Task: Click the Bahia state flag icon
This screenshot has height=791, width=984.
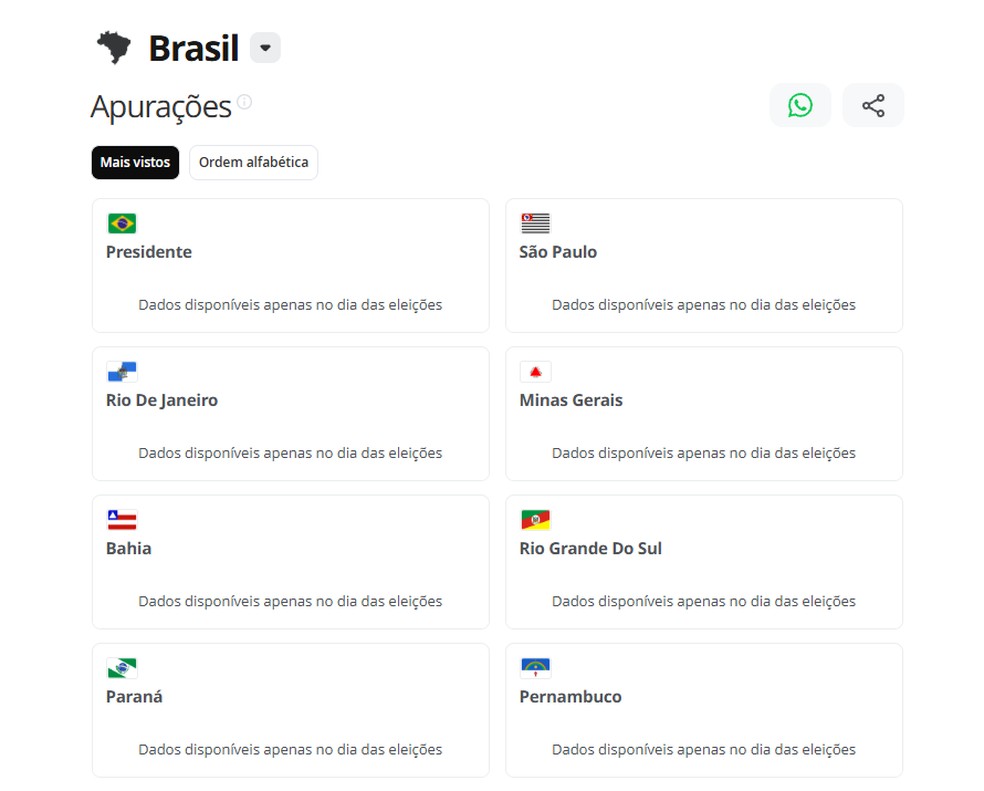Action: (122, 520)
